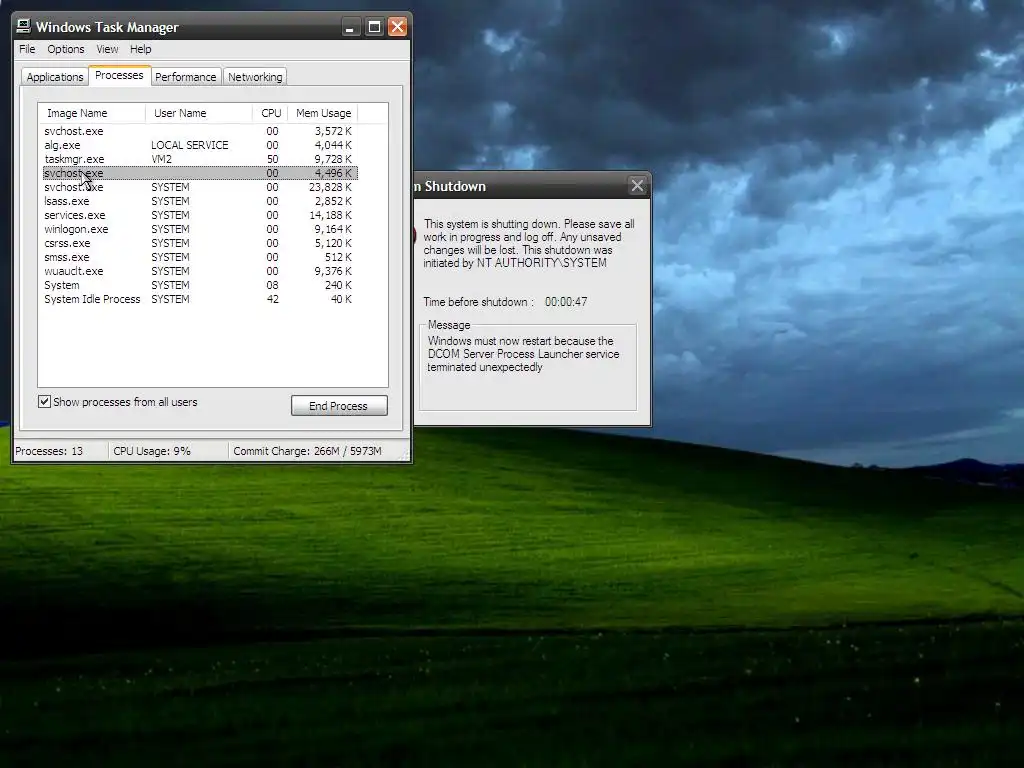The image size is (1024, 768).
Task: Switch to the Performance tab
Action: tap(185, 77)
